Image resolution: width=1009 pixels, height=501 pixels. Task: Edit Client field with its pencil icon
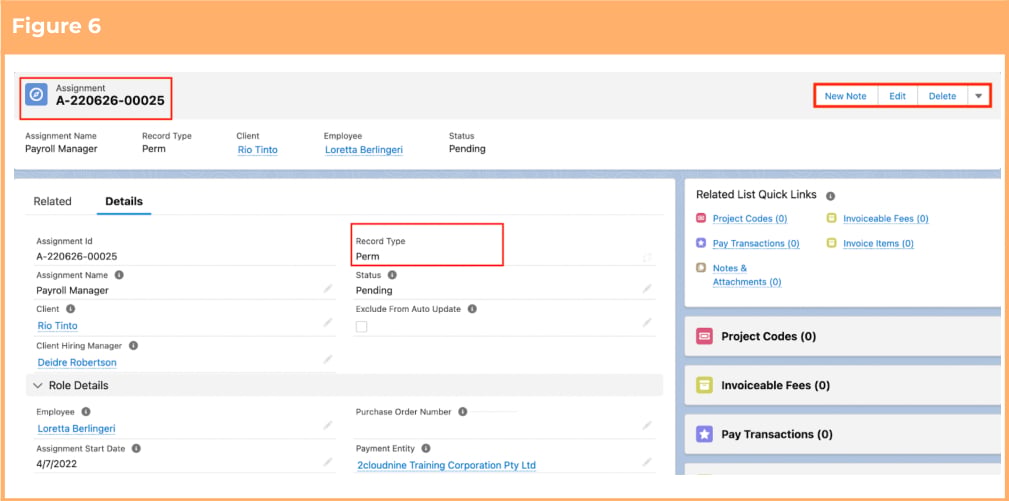pyautogui.click(x=328, y=322)
